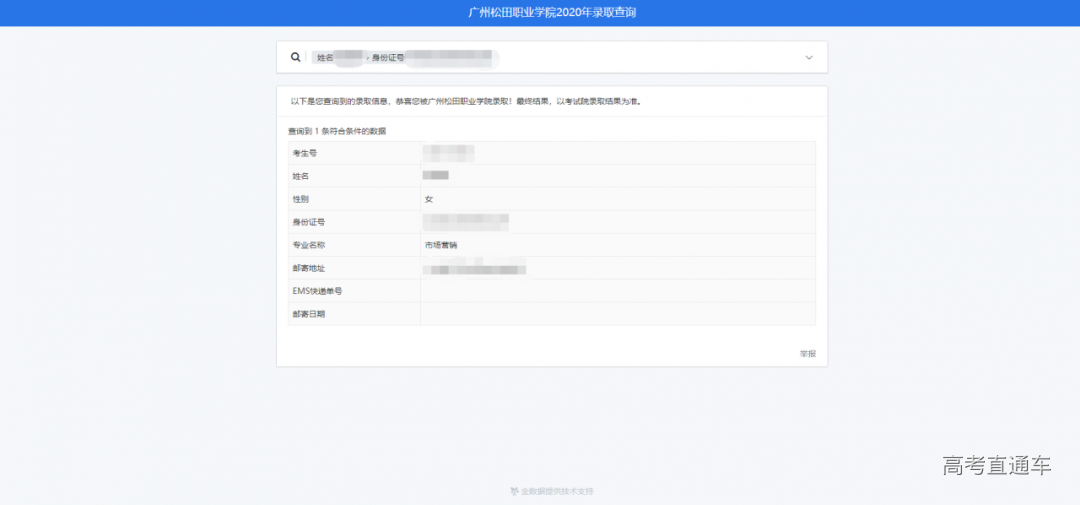
Task: Click the 查询到 1 条符合条件的数据 result count
Action: tap(337, 131)
